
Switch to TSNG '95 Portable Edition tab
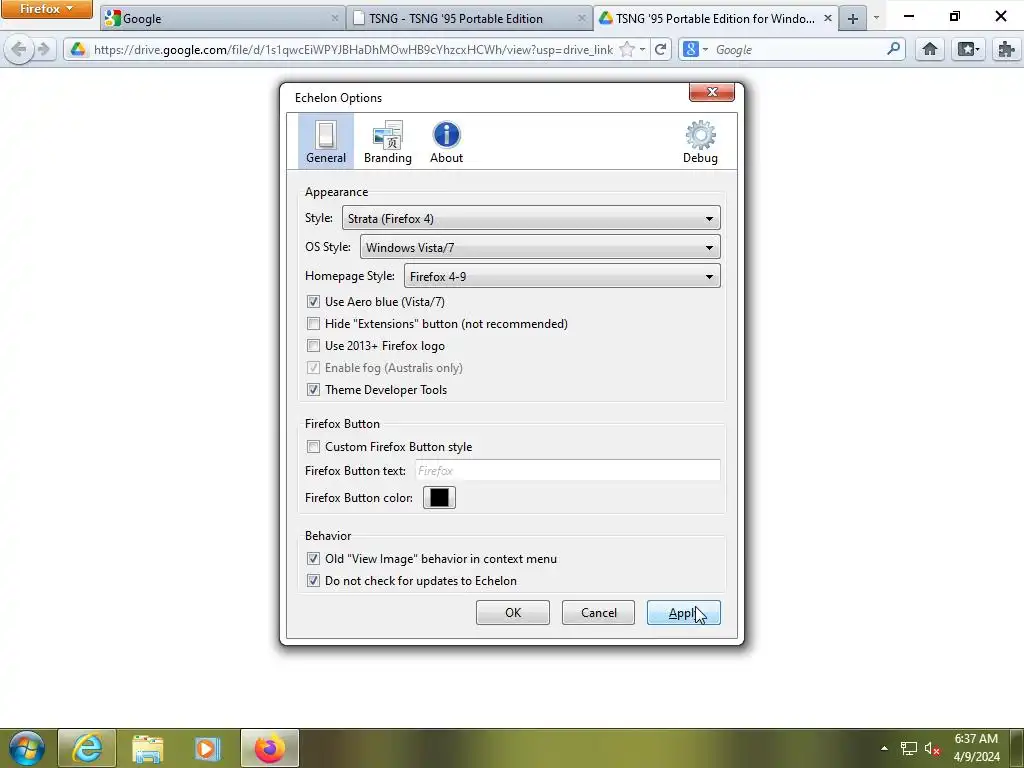[x=469, y=19]
